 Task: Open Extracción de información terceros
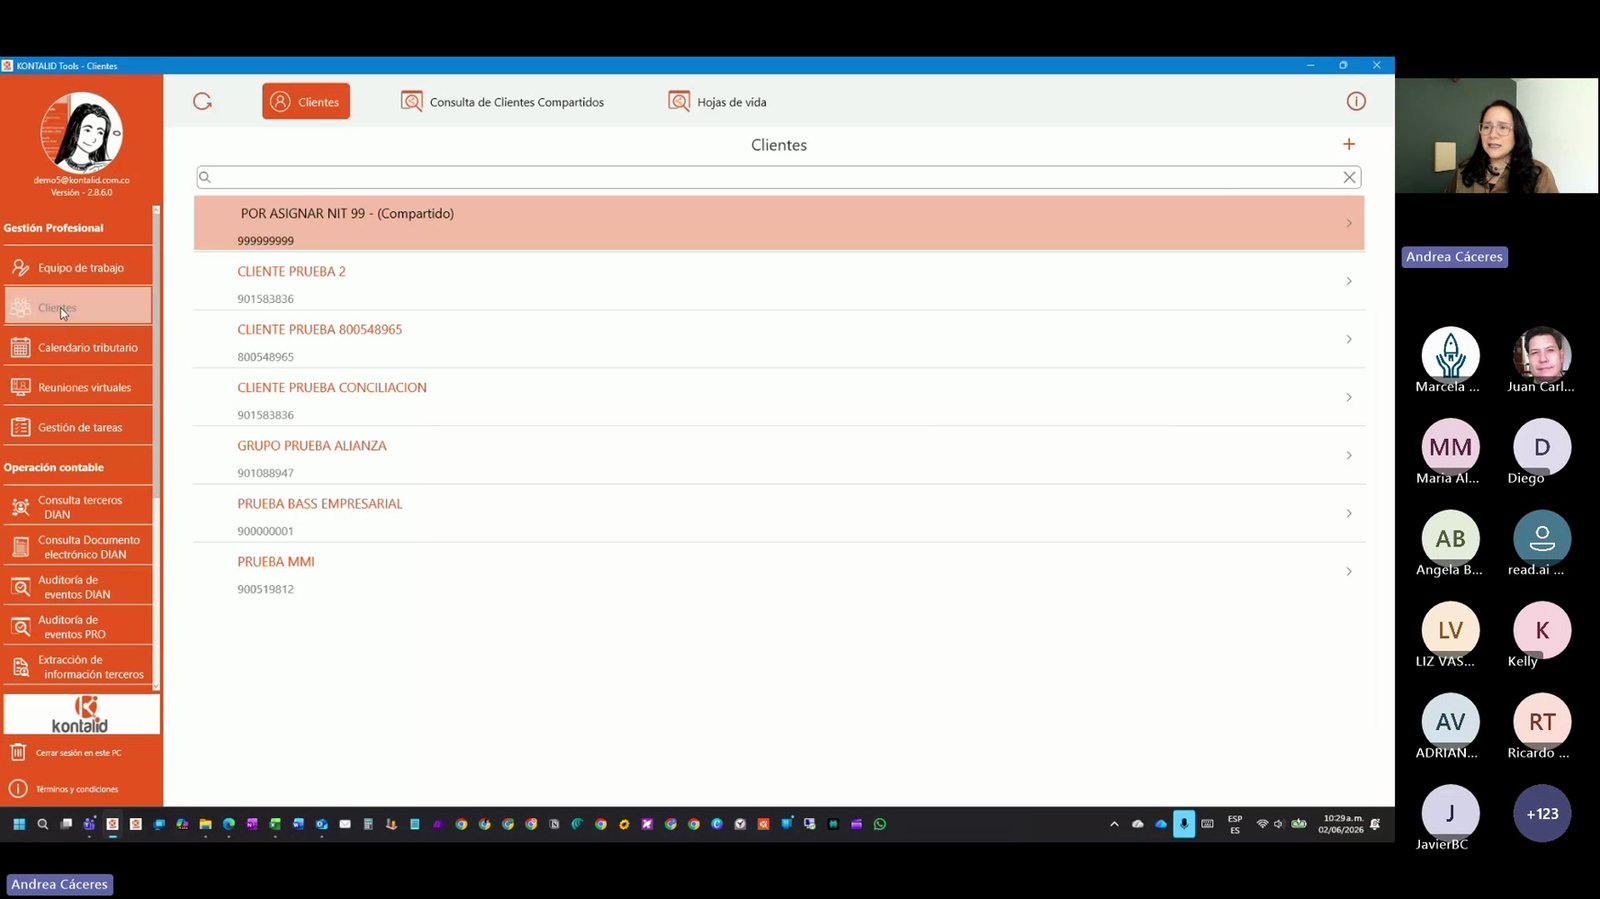pos(78,667)
